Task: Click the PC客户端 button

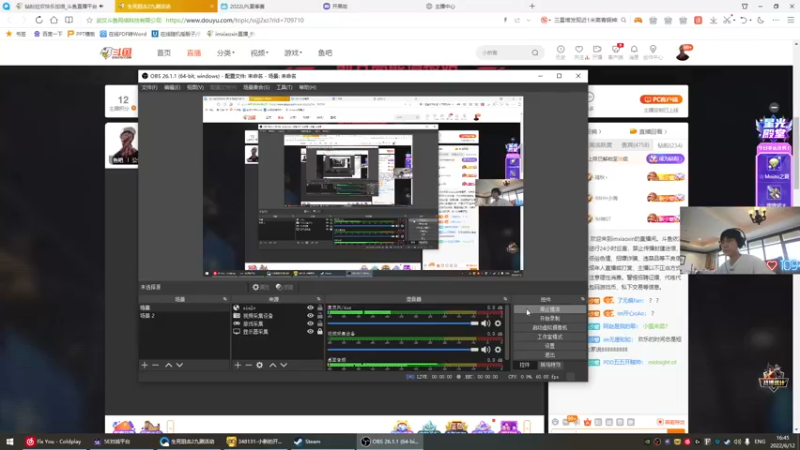Action: [661, 99]
